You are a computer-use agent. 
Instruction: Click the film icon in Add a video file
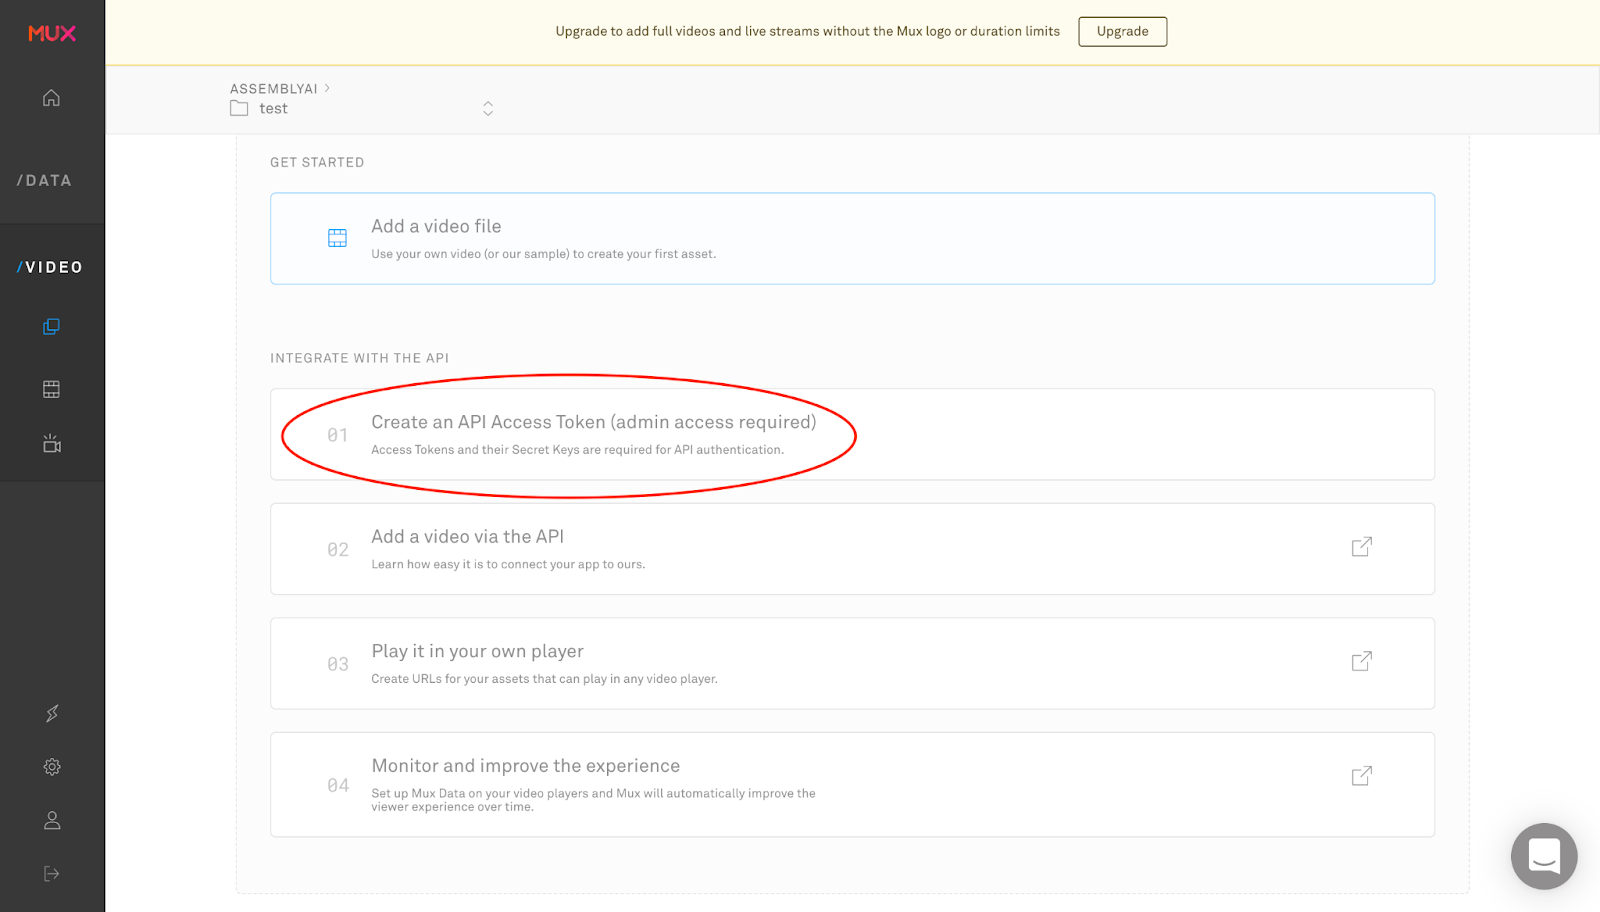pyautogui.click(x=337, y=238)
